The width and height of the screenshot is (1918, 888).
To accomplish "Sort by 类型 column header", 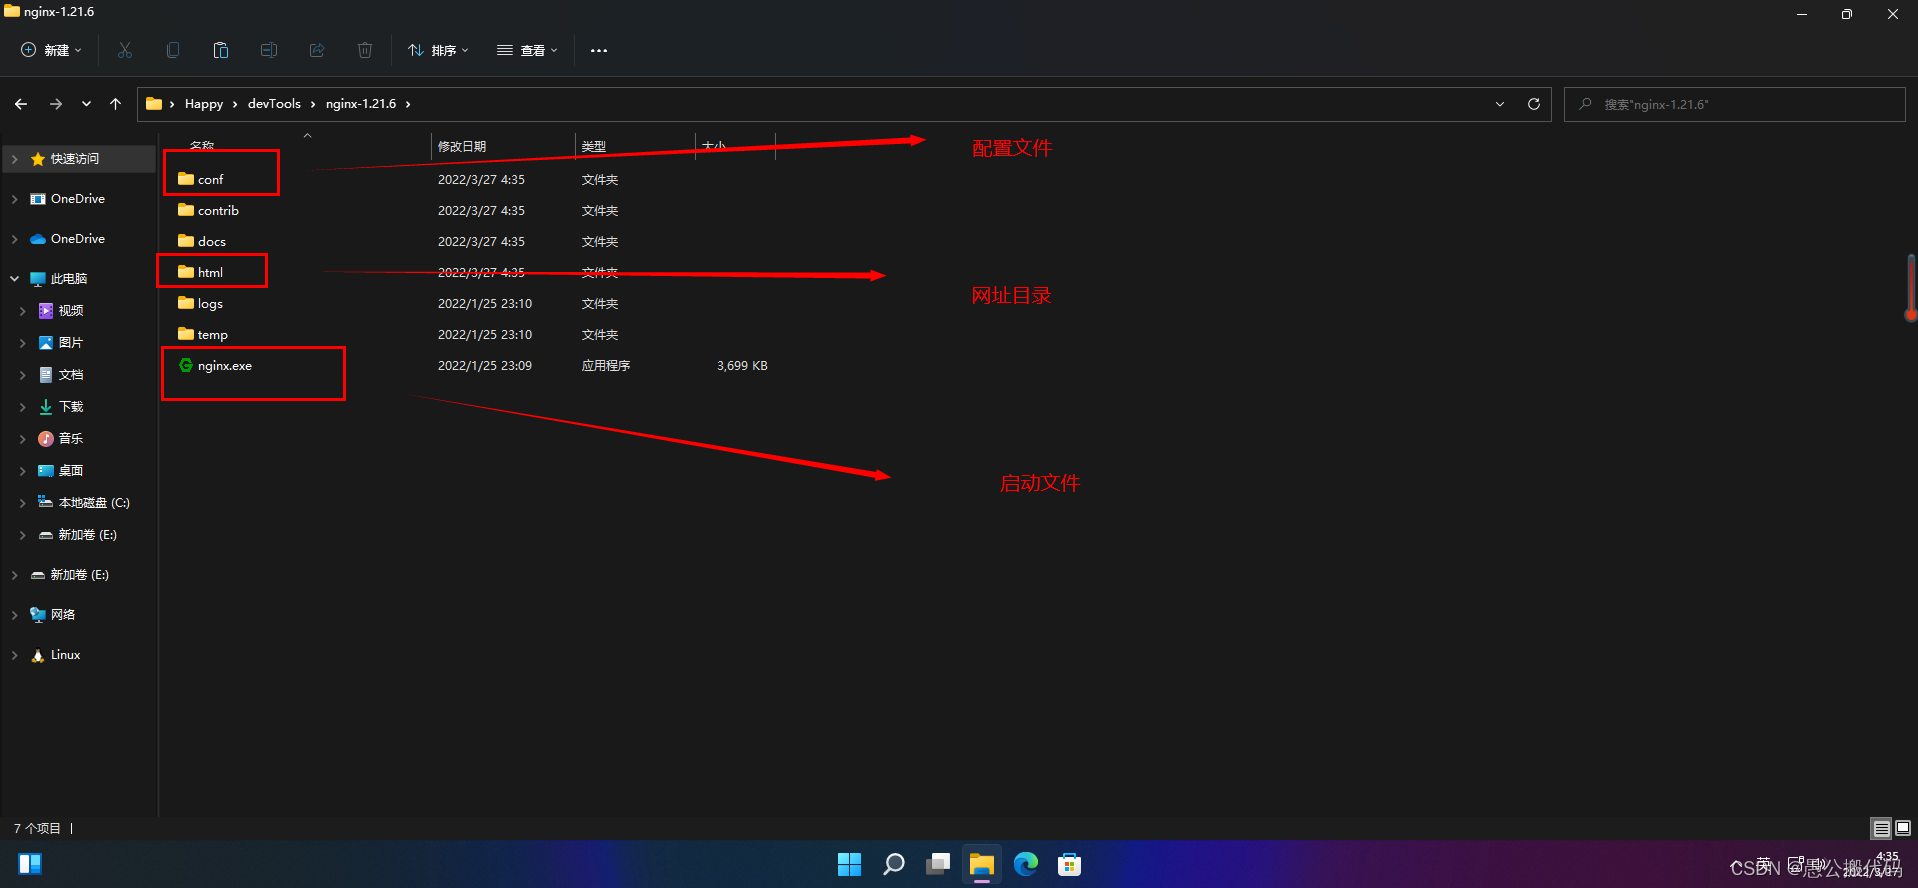I will [x=594, y=146].
